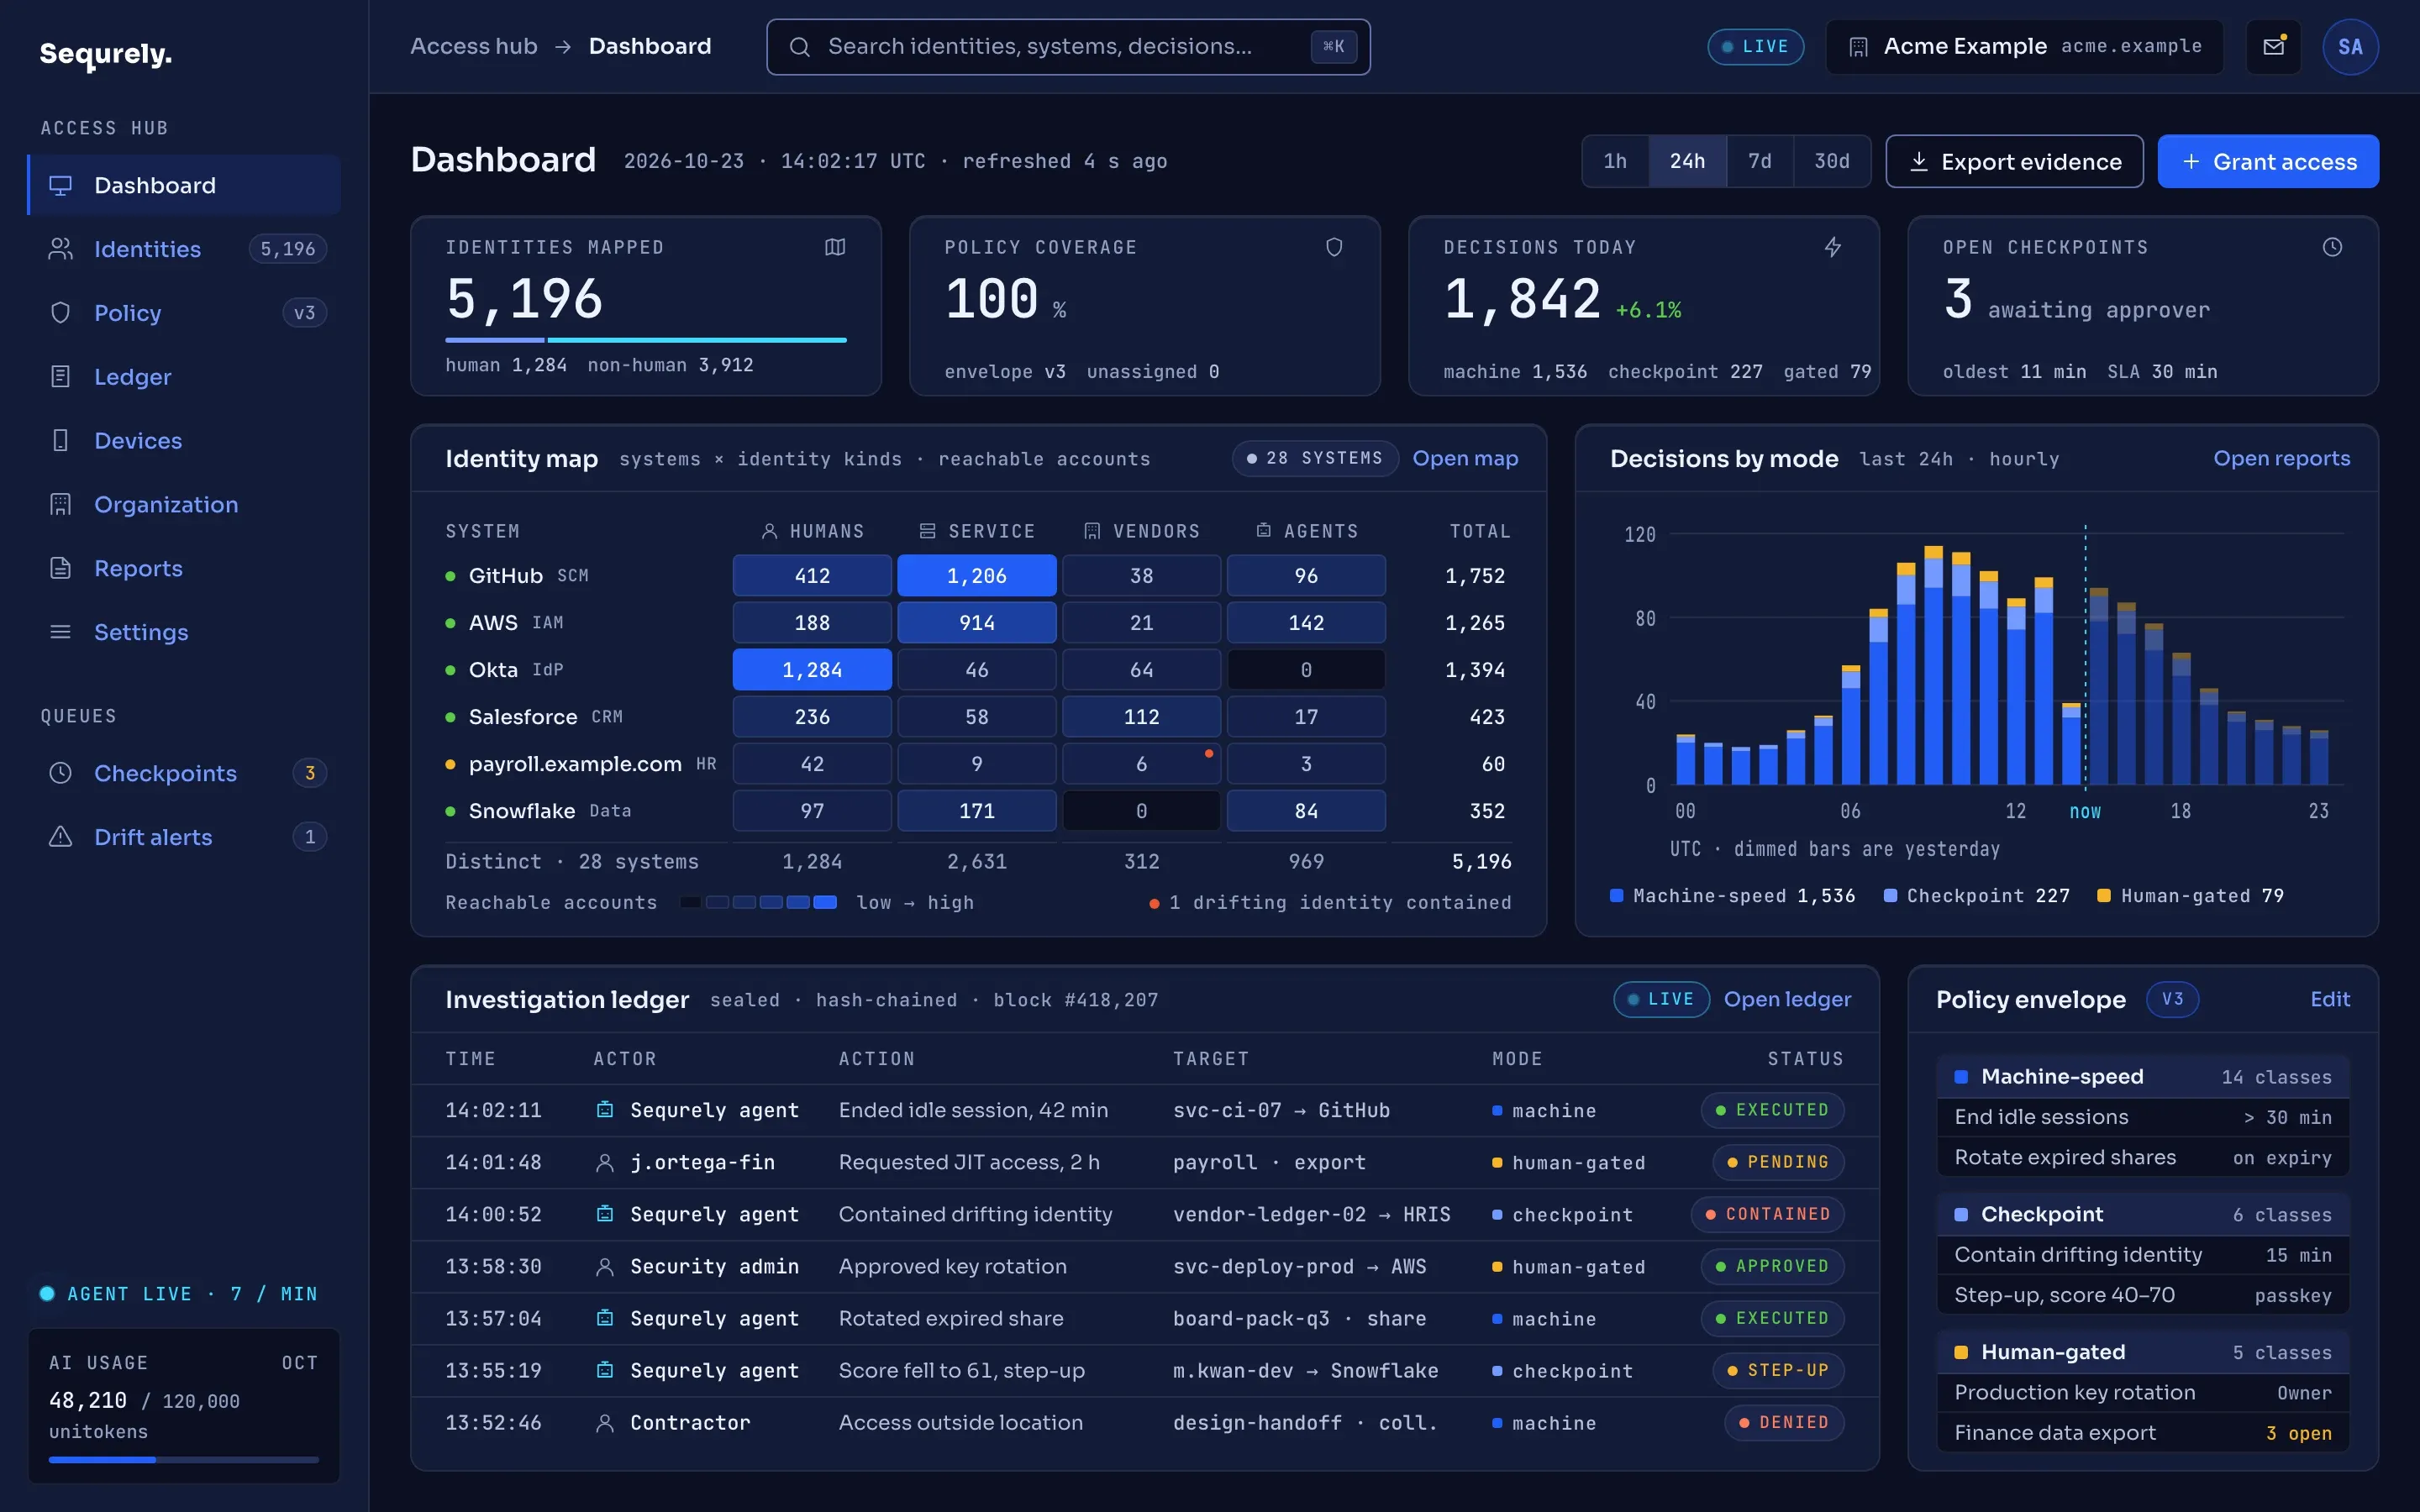Click the download icon in Export evidence

click(1918, 162)
